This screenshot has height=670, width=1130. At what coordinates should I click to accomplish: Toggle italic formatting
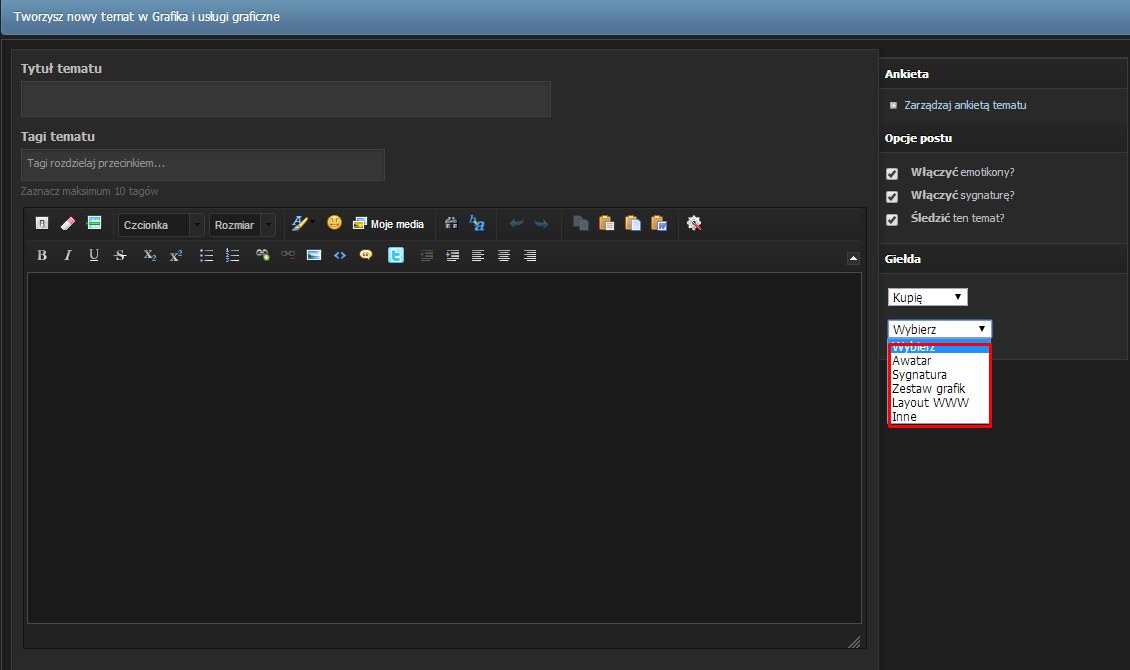68,255
